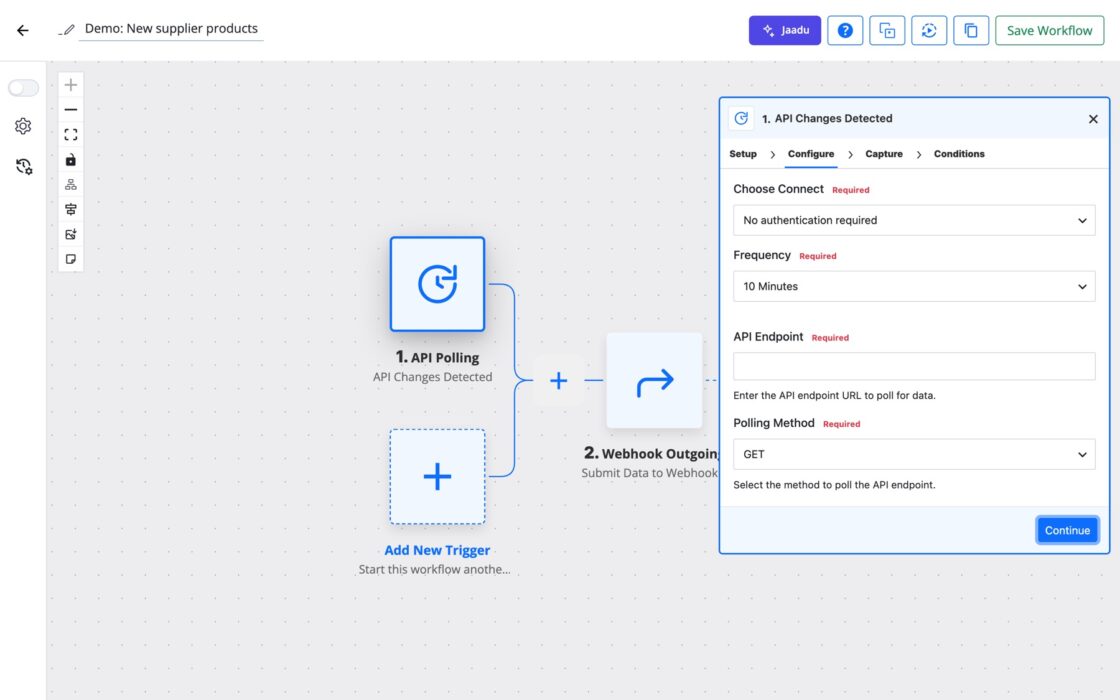The width and height of the screenshot is (1120, 700).
Task: Open the Jaadu AI assistant
Action: [784, 30]
